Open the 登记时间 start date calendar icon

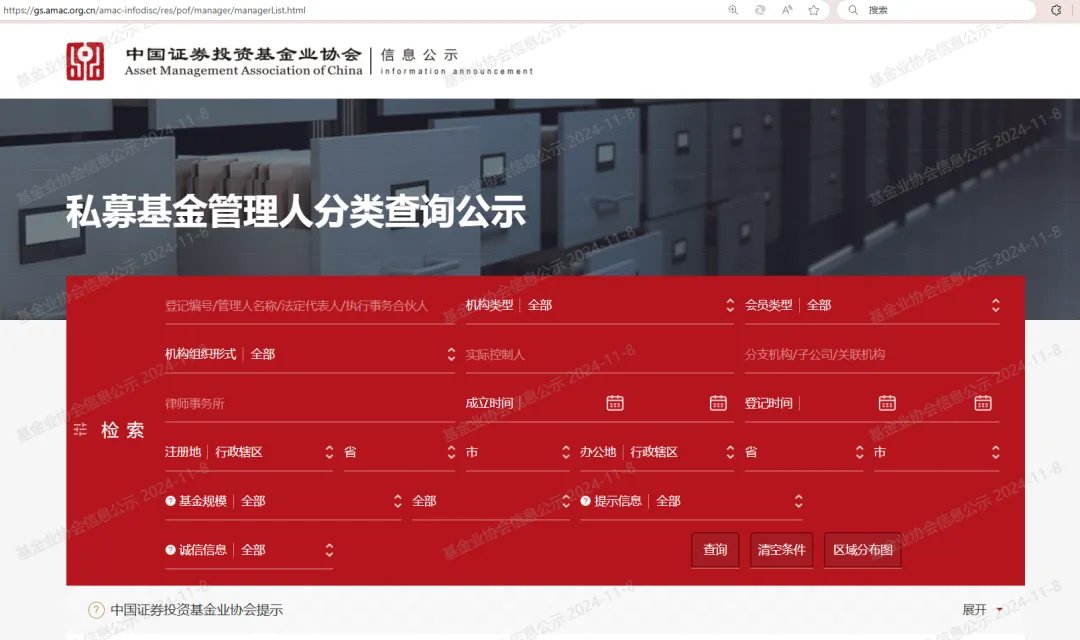[x=887, y=403]
